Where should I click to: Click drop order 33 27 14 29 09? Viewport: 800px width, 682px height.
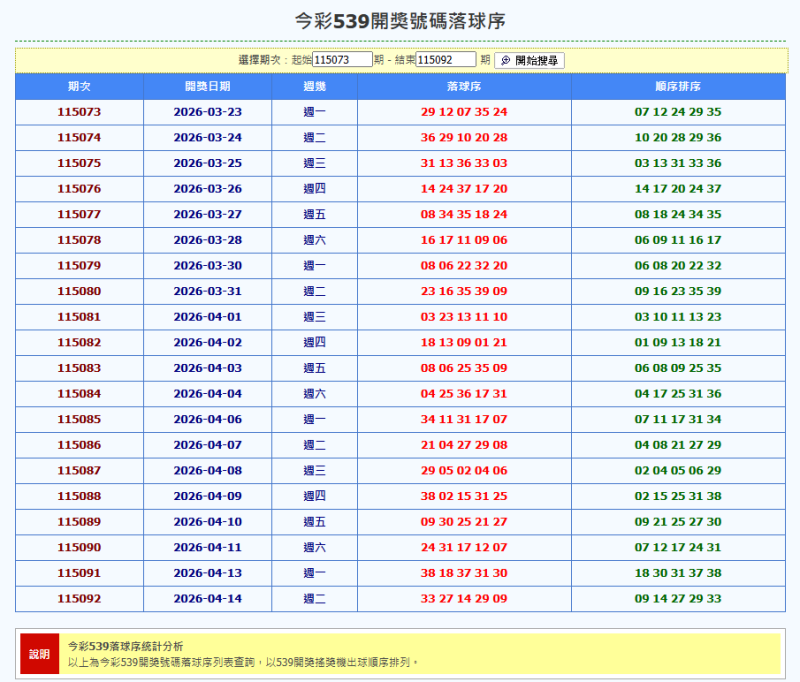click(464, 598)
